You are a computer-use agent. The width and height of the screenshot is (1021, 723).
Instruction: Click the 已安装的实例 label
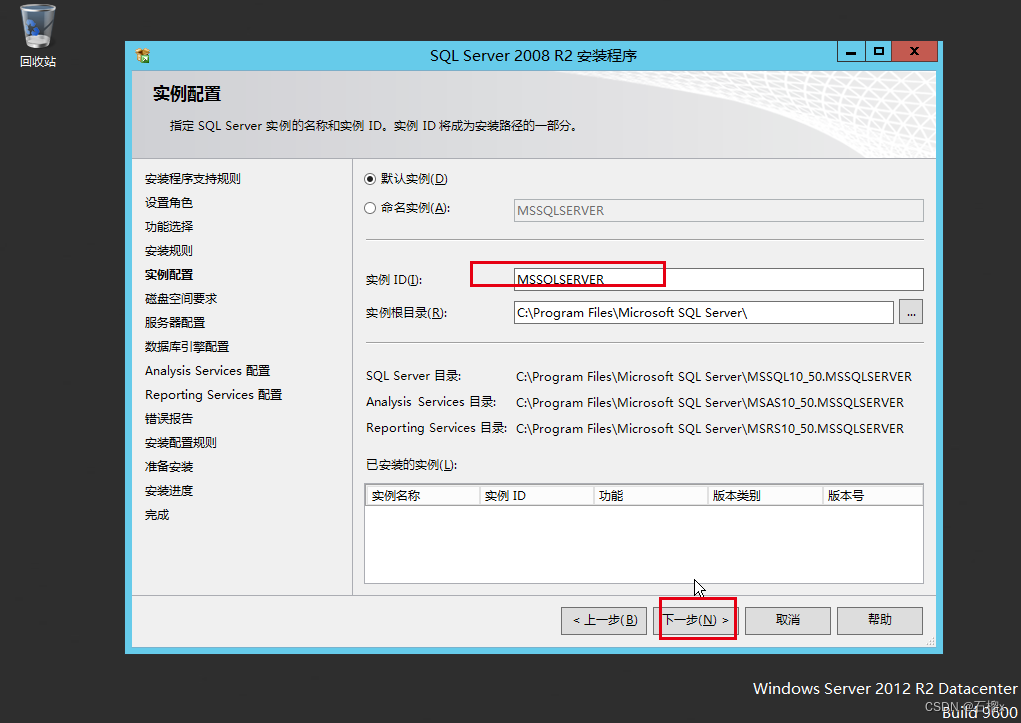pos(412,465)
